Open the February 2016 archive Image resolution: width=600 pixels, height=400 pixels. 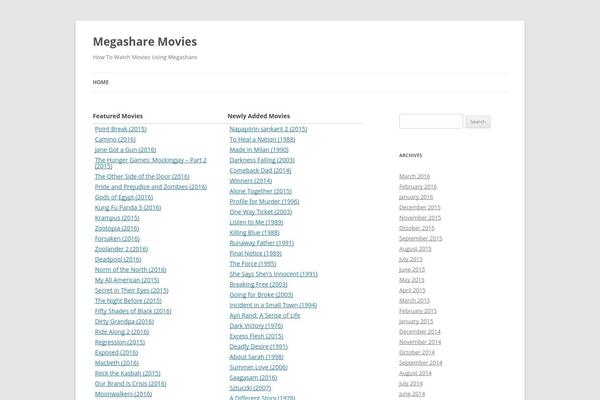point(418,186)
